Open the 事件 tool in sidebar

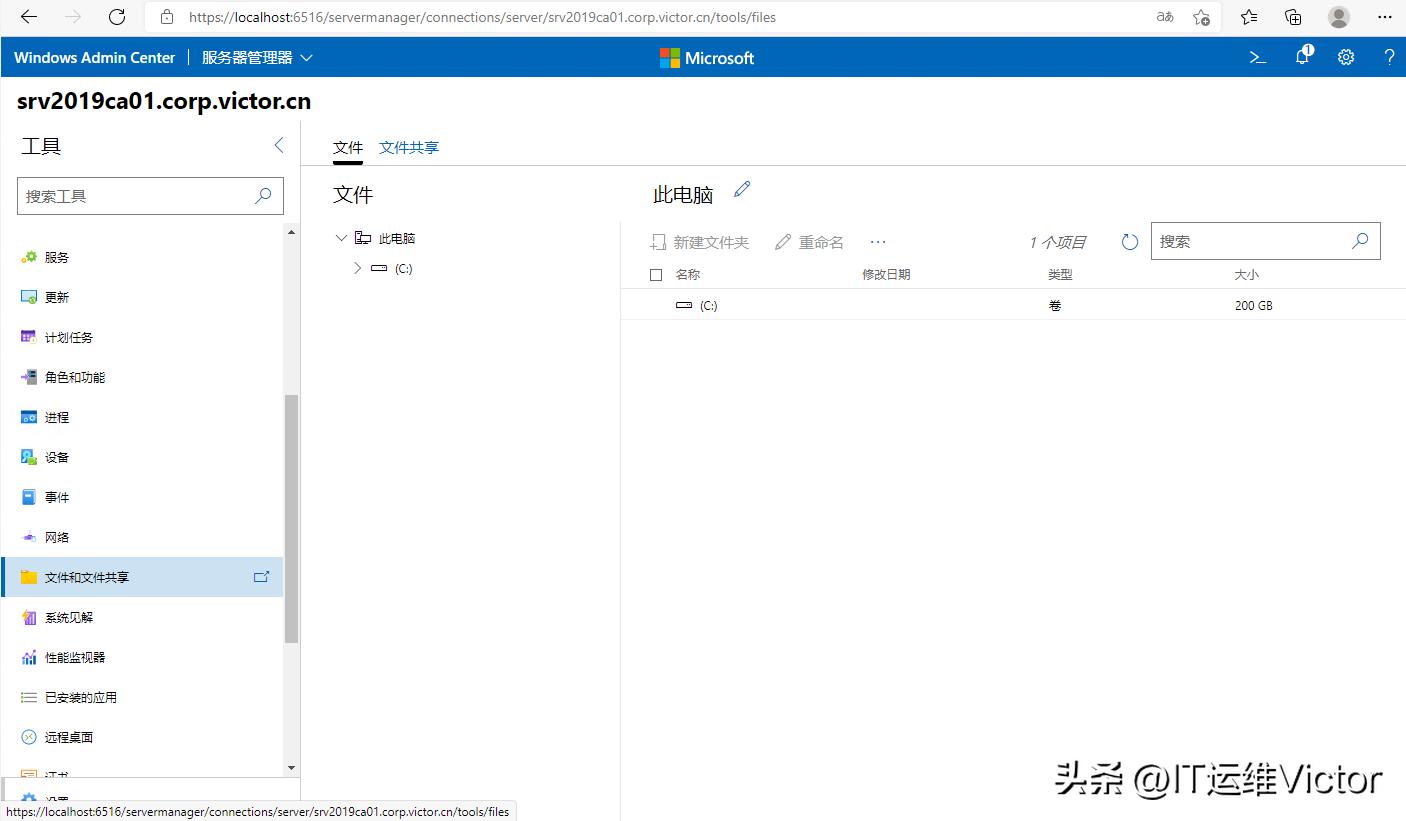point(55,497)
